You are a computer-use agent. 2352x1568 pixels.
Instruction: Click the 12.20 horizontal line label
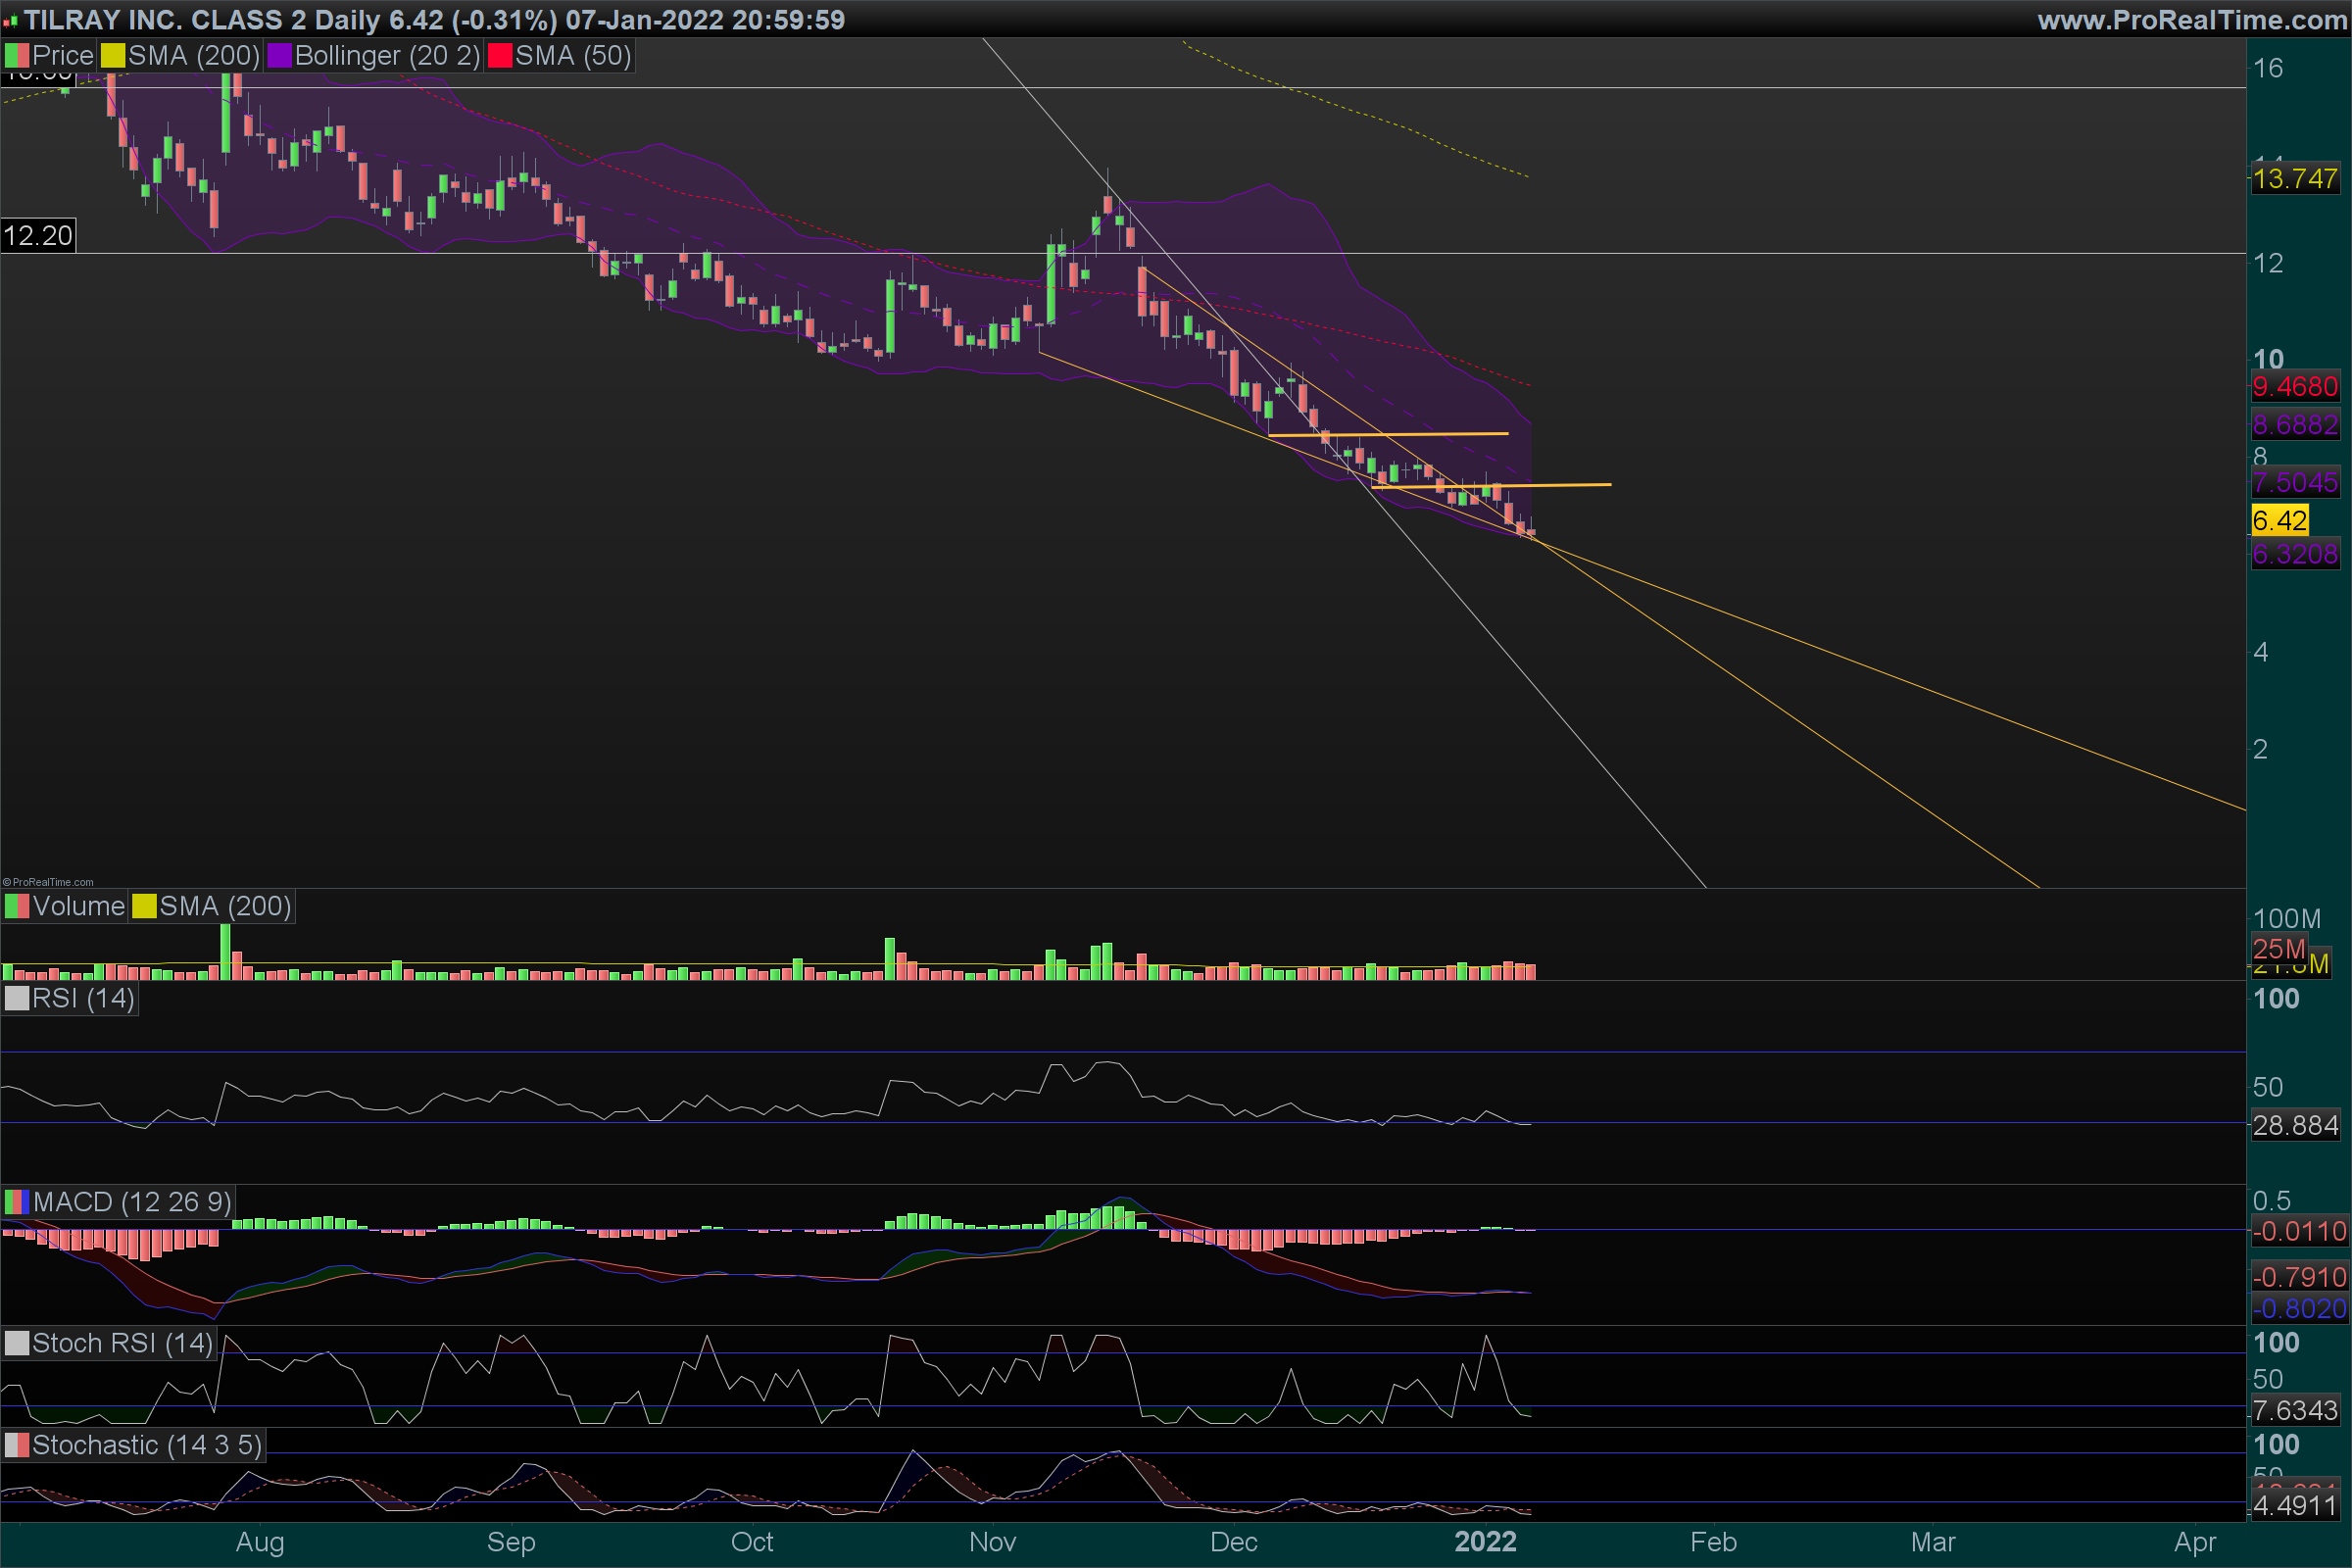(38, 236)
